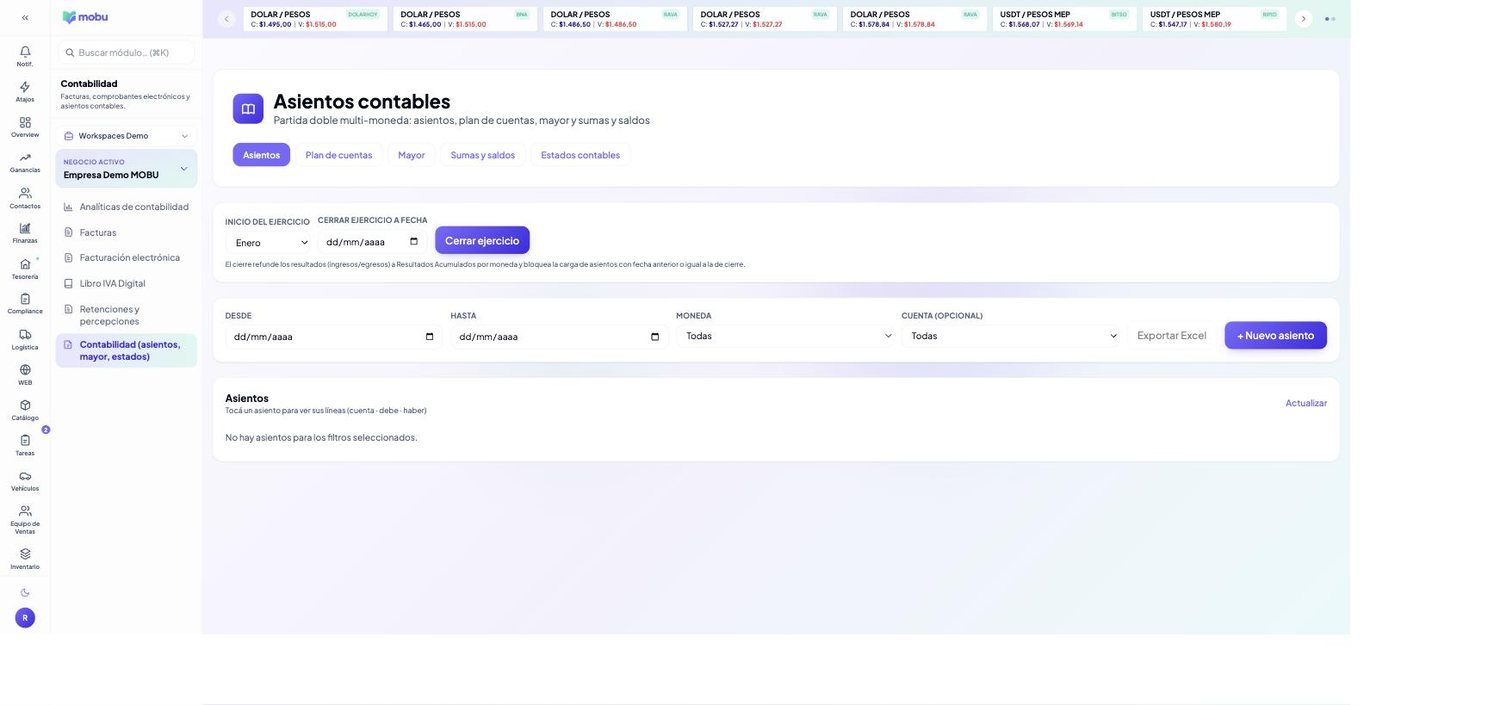Click Cerrar ejercicio button

482,240
